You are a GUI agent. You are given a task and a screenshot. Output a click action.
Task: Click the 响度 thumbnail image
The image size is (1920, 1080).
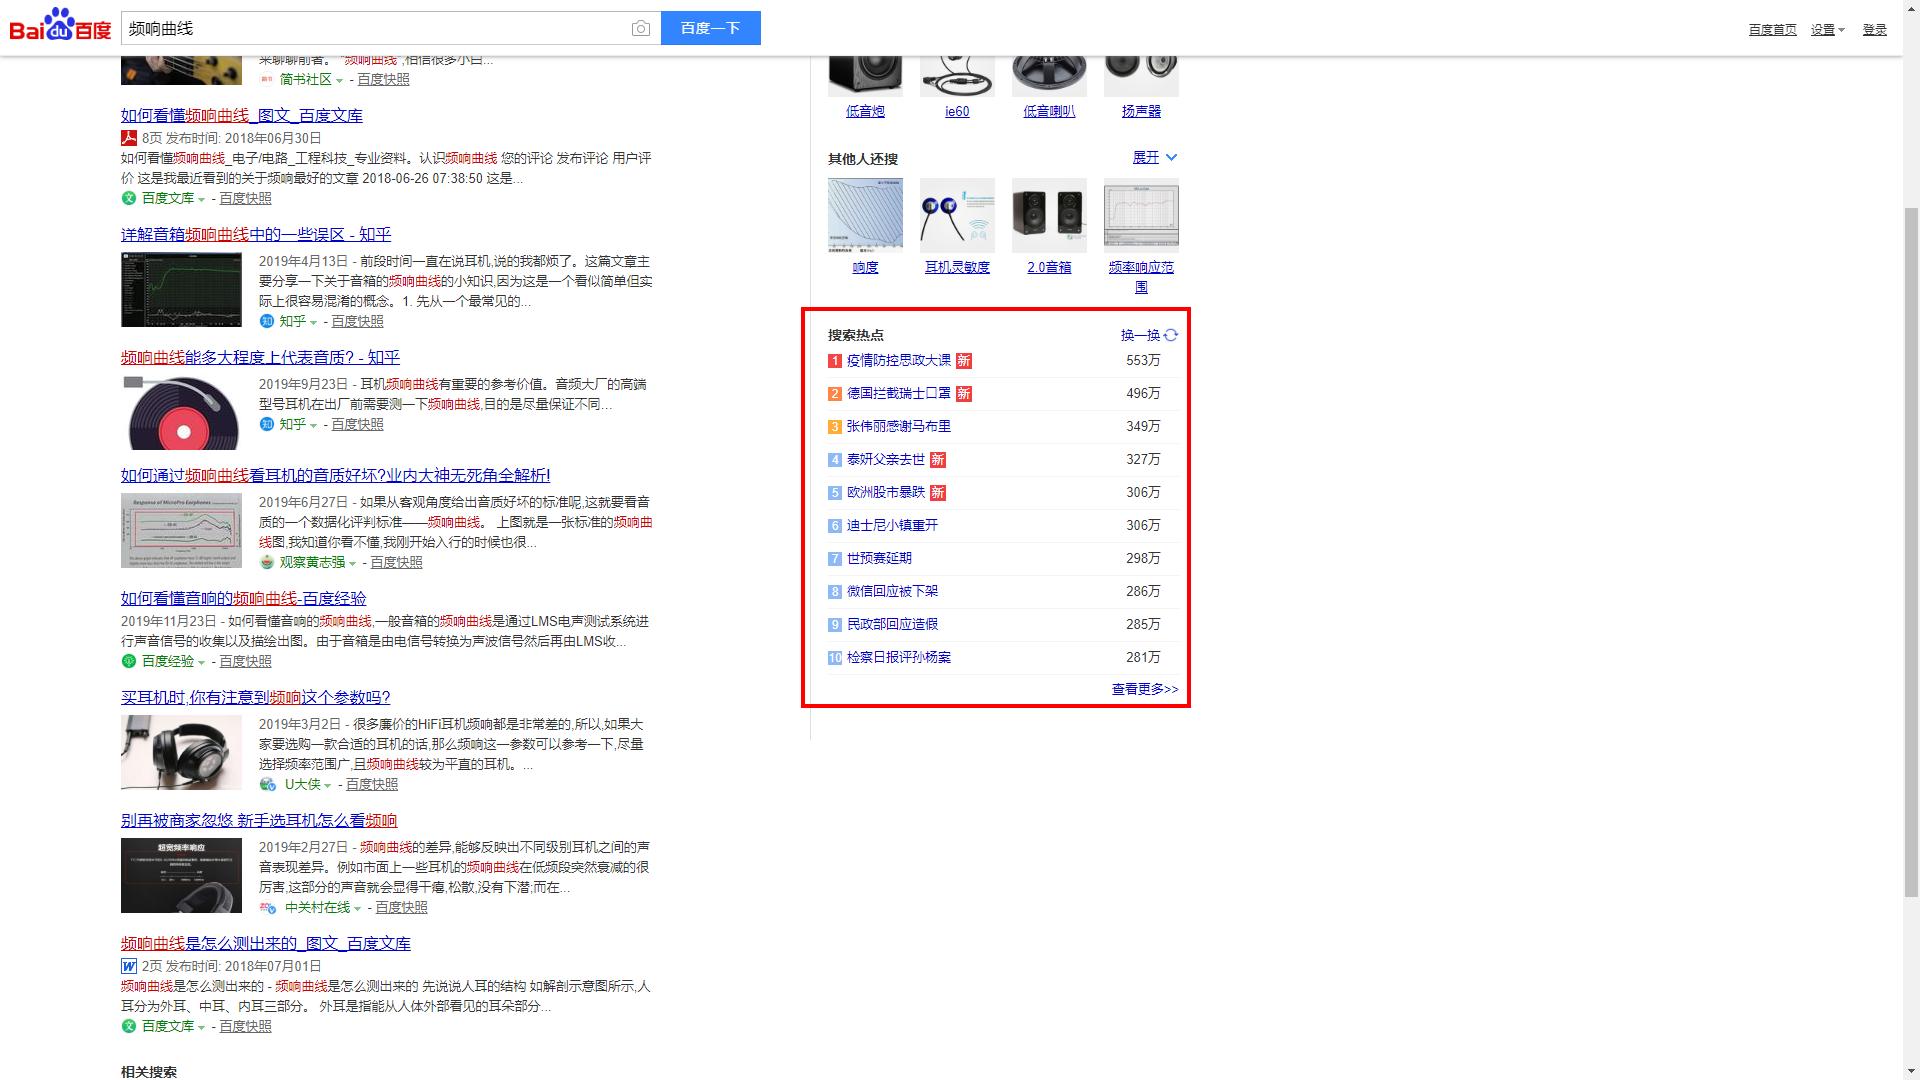click(865, 215)
